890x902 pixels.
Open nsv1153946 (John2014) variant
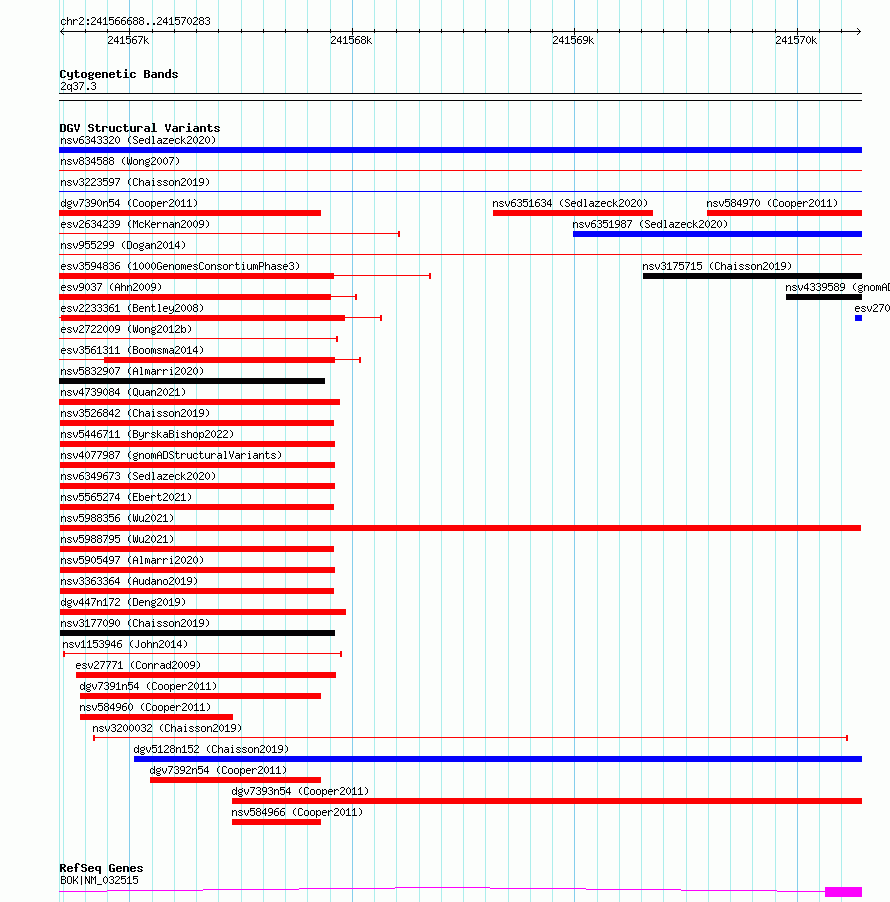point(125,644)
